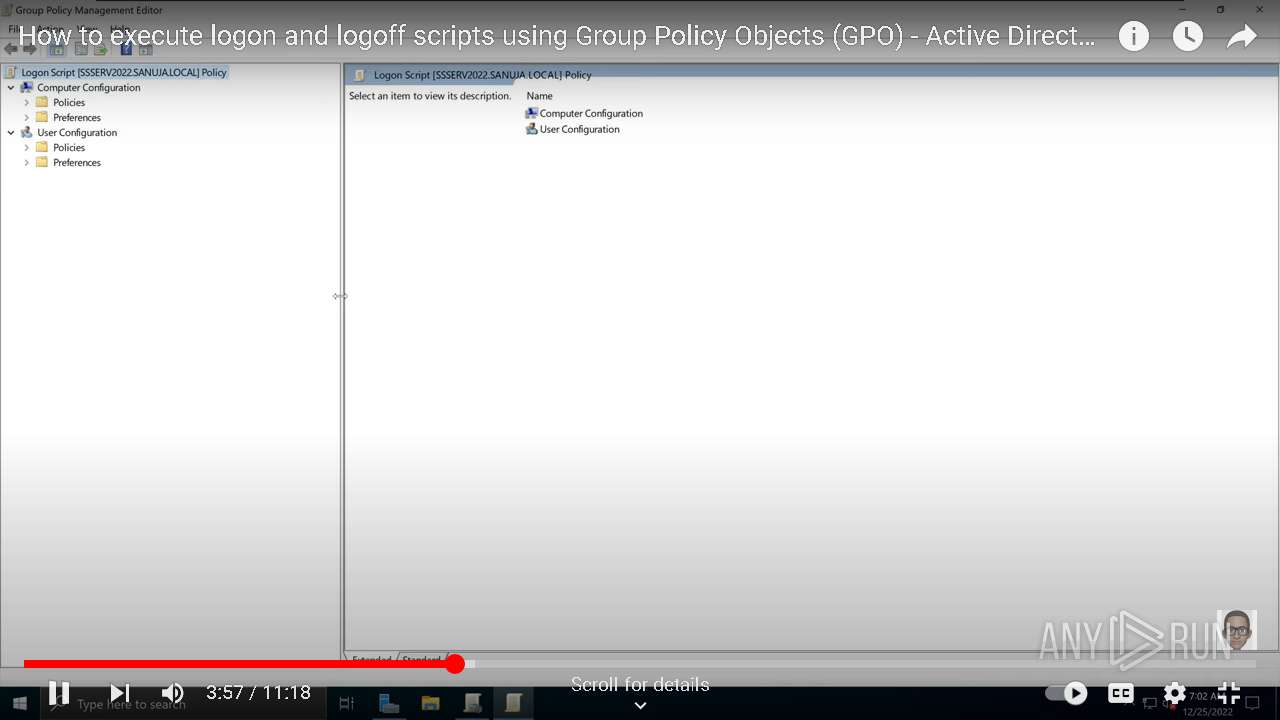This screenshot has height=720, width=1280.
Task: Collapse the Computer Configuration tree node
Action: pos(11,87)
